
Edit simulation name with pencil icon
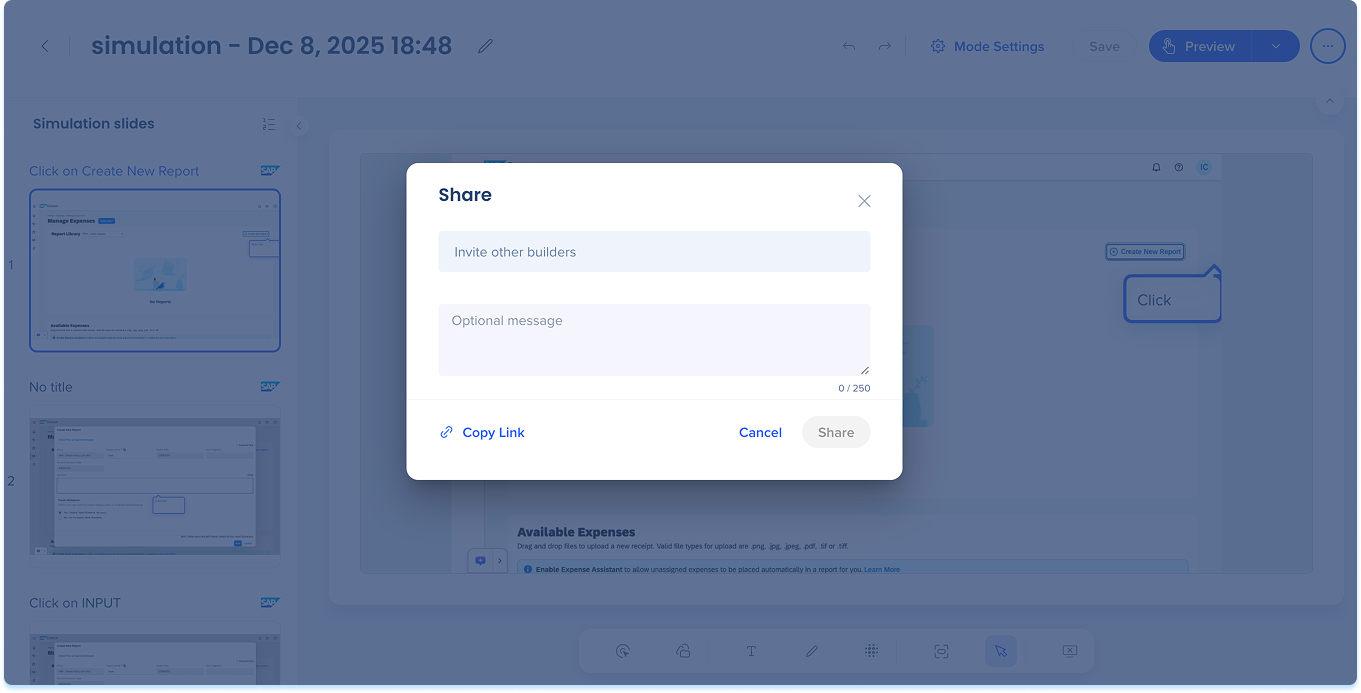(x=485, y=46)
